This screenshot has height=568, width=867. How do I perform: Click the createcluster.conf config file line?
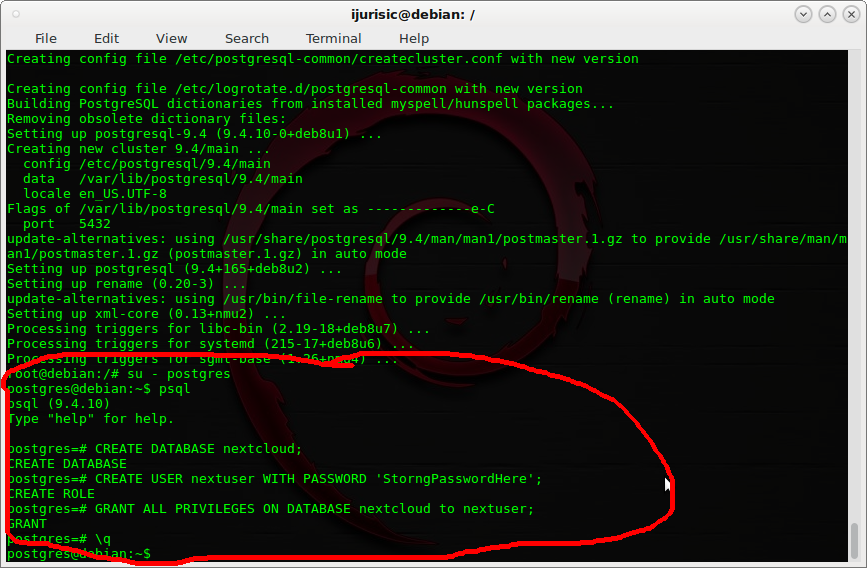pos(323,59)
